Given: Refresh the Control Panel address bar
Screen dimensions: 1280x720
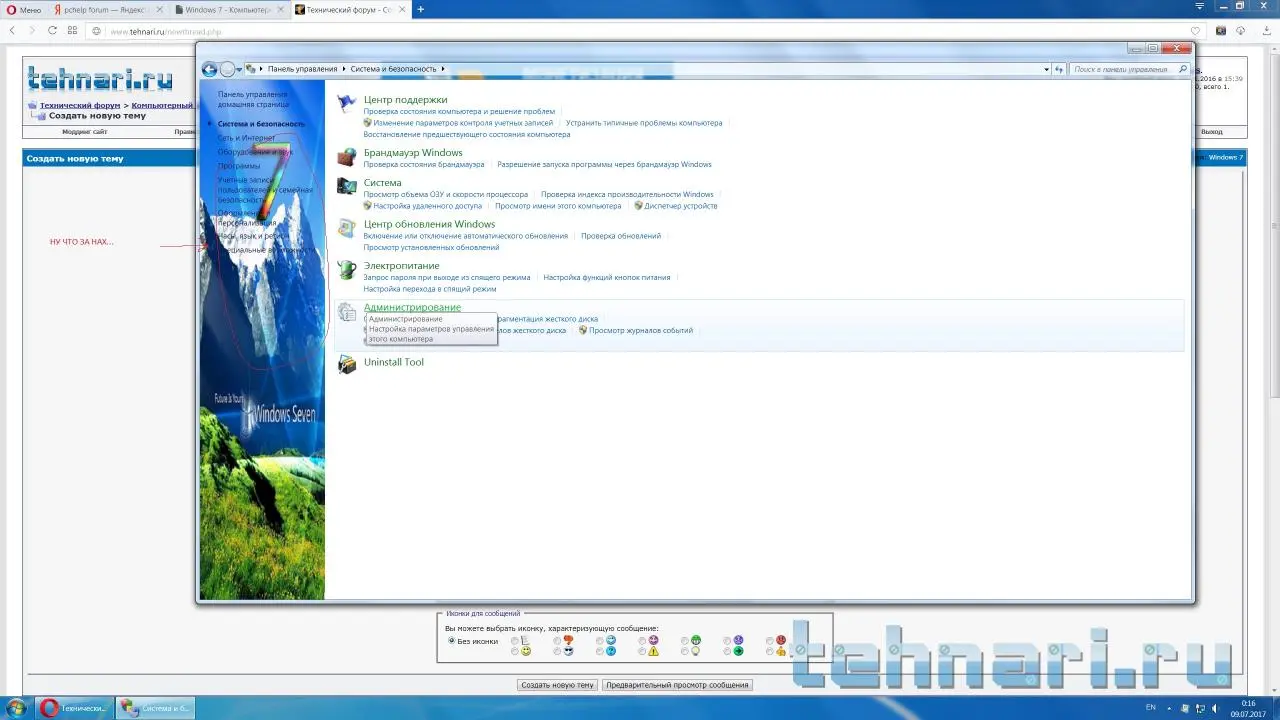Looking at the screenshot, I should [1059, 69].
